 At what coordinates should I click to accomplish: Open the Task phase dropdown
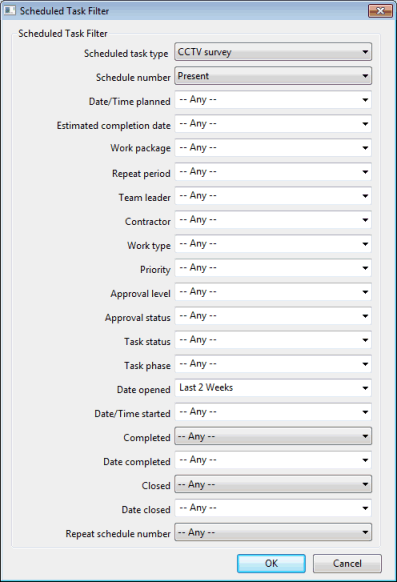coord(273,364)
